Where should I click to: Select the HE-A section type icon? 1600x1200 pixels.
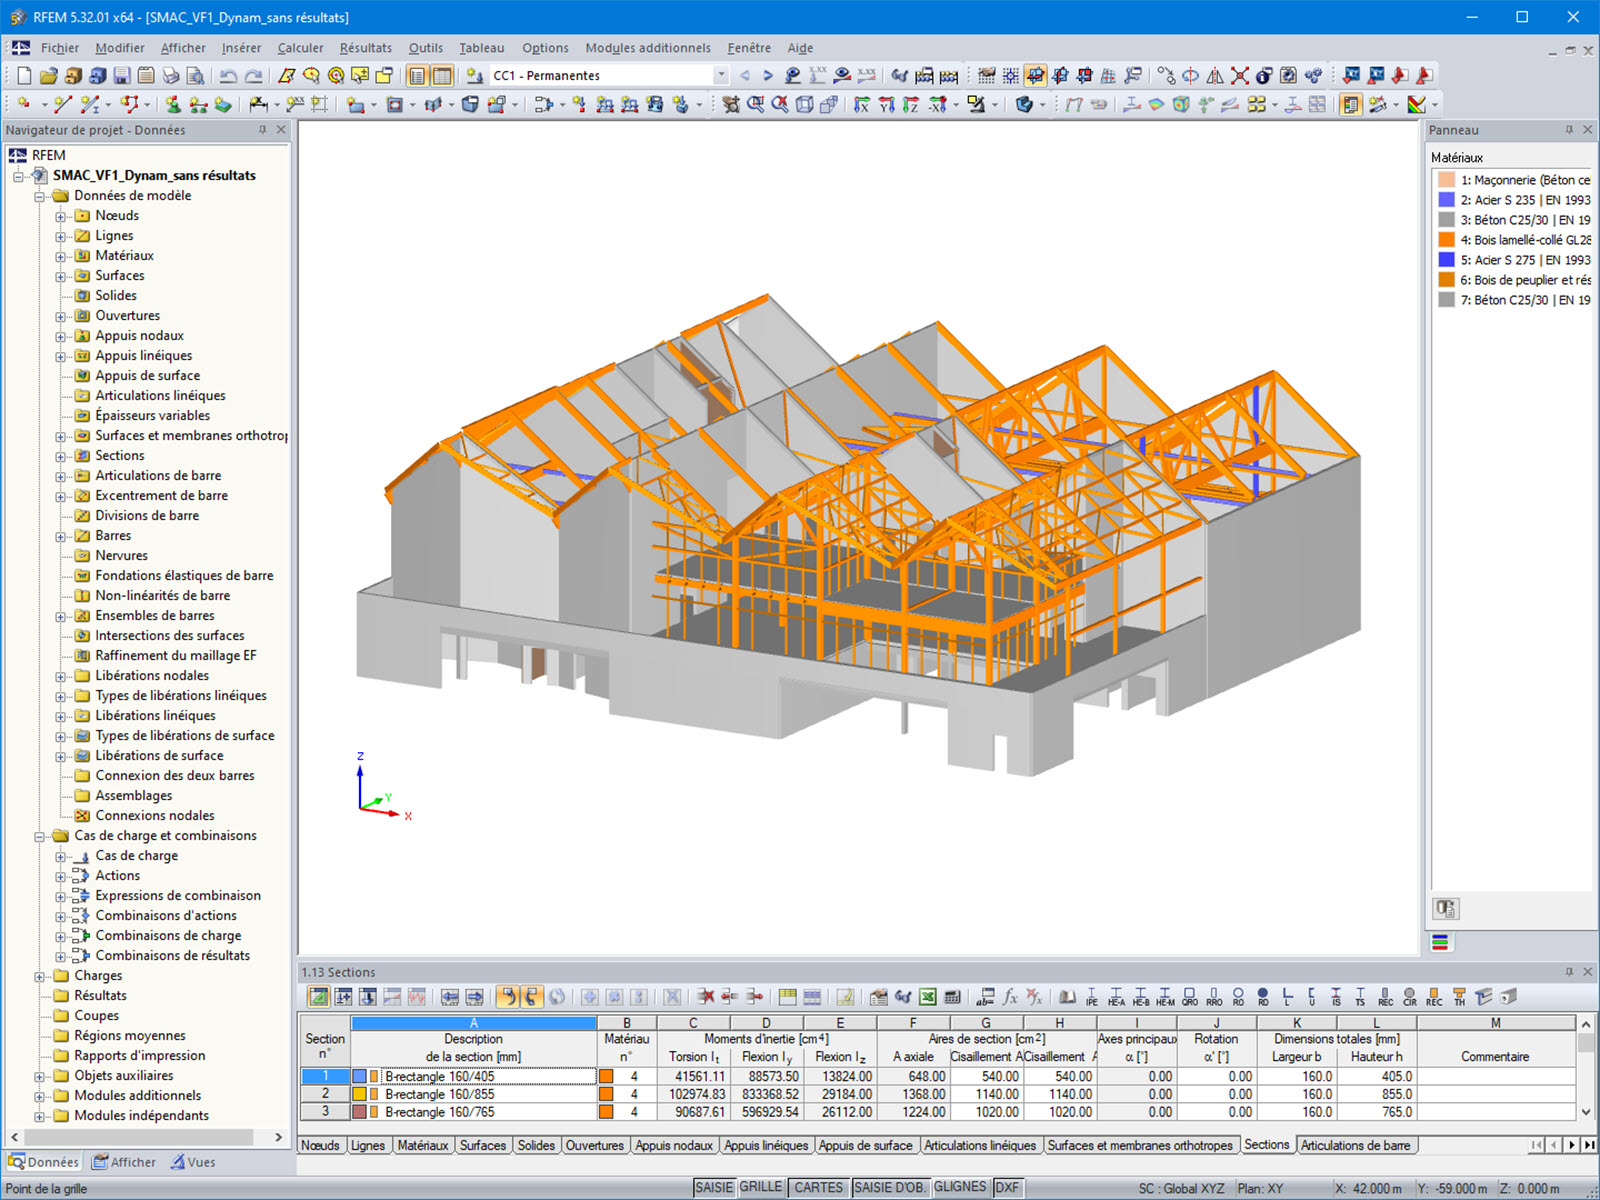pos(1116,997)
